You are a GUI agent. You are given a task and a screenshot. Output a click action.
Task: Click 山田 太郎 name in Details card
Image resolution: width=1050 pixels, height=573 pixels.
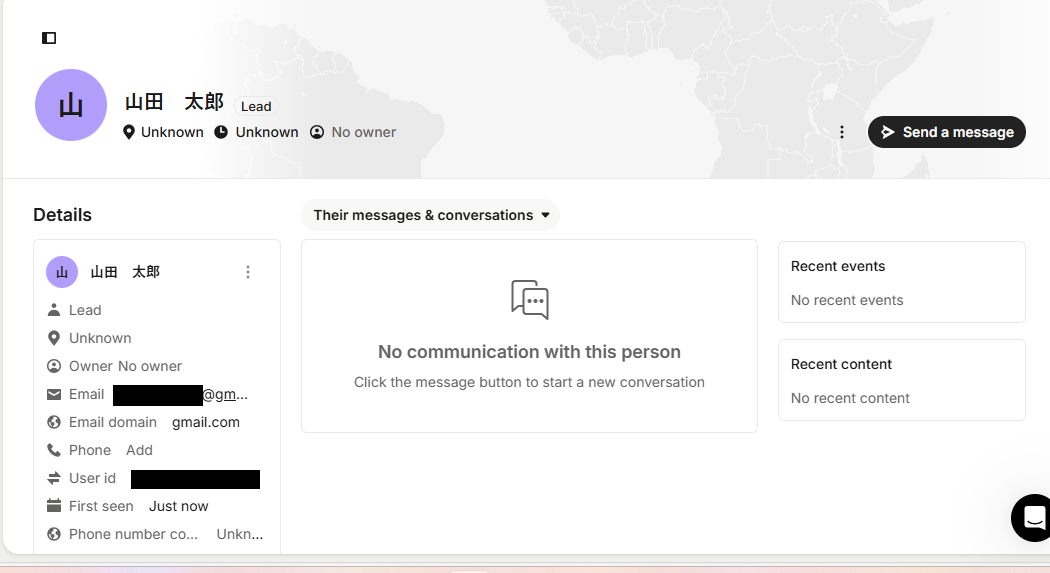pyautogui.click(x=125, y=272)
